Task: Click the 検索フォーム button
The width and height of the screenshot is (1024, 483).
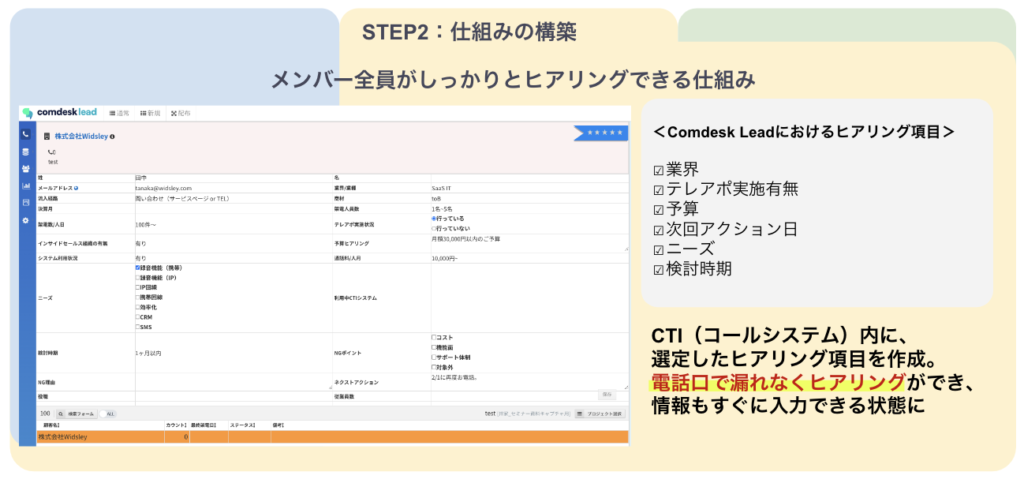Action: [x=76, y=414]
